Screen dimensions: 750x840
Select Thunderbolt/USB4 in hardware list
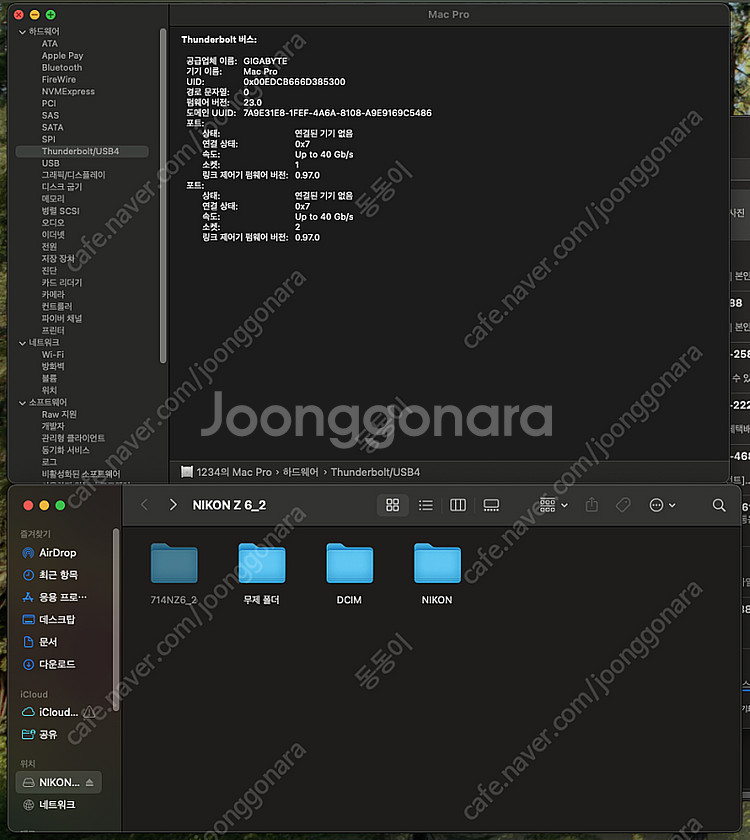pos(82,152)
